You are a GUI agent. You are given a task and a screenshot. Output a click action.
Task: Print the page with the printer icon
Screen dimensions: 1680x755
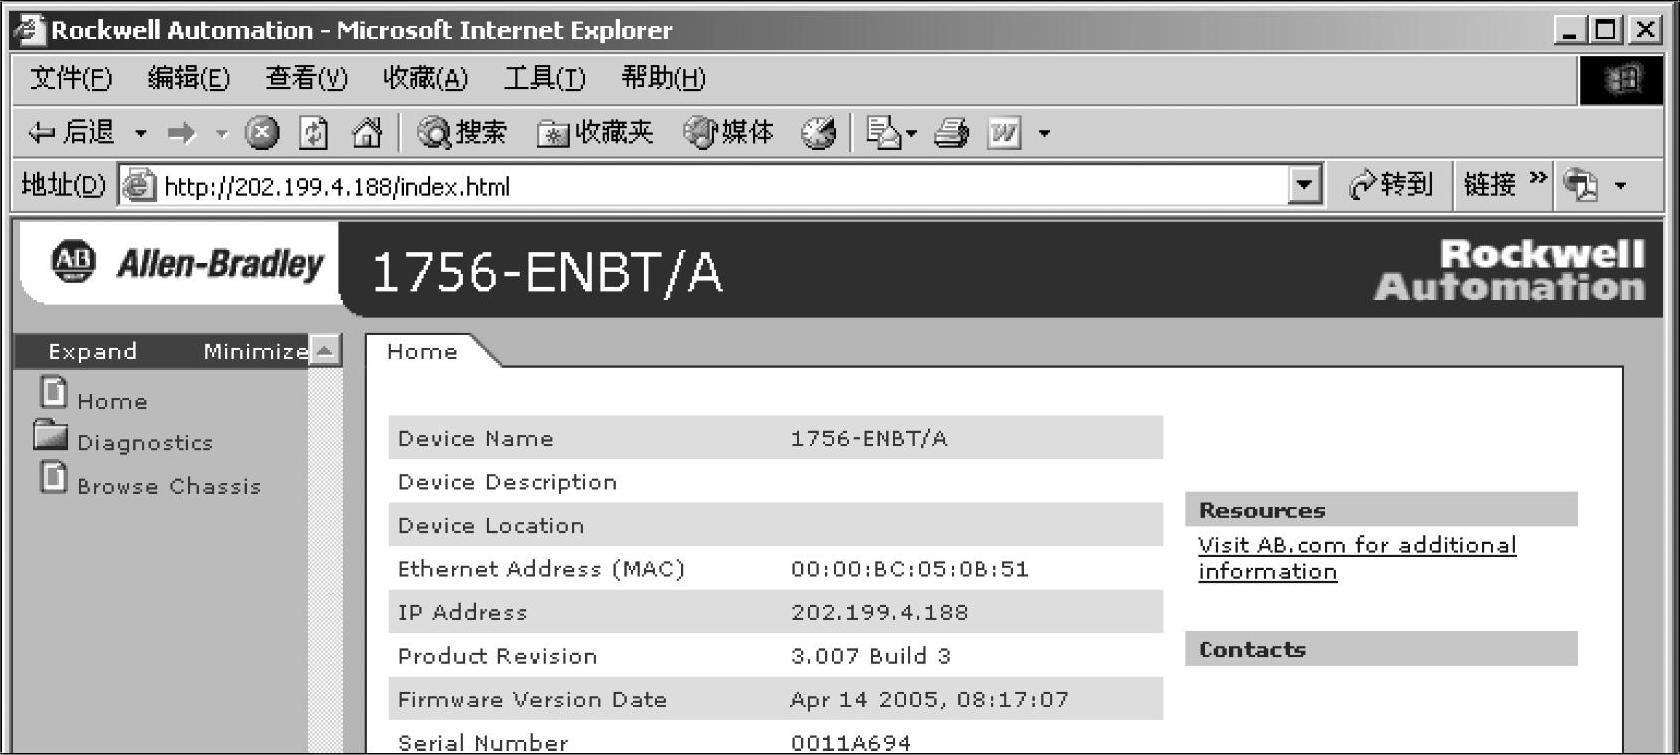(951, 133)
